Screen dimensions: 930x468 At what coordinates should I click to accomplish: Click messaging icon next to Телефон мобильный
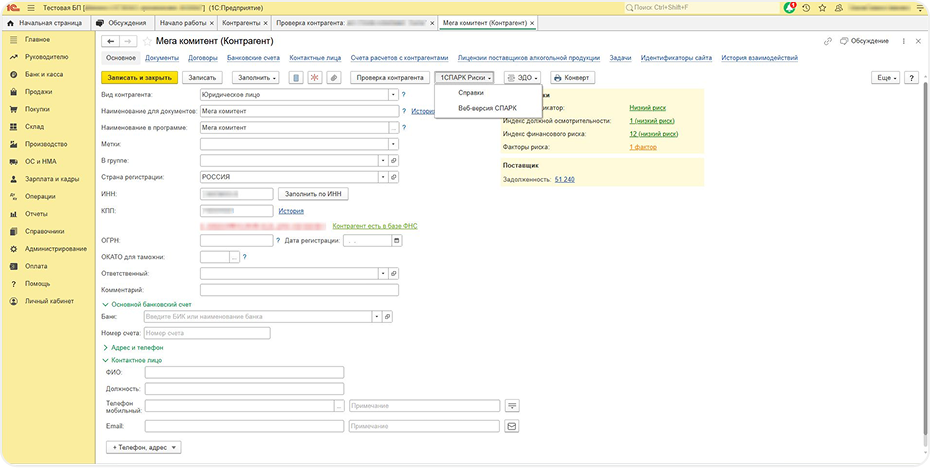pos(512,406)
